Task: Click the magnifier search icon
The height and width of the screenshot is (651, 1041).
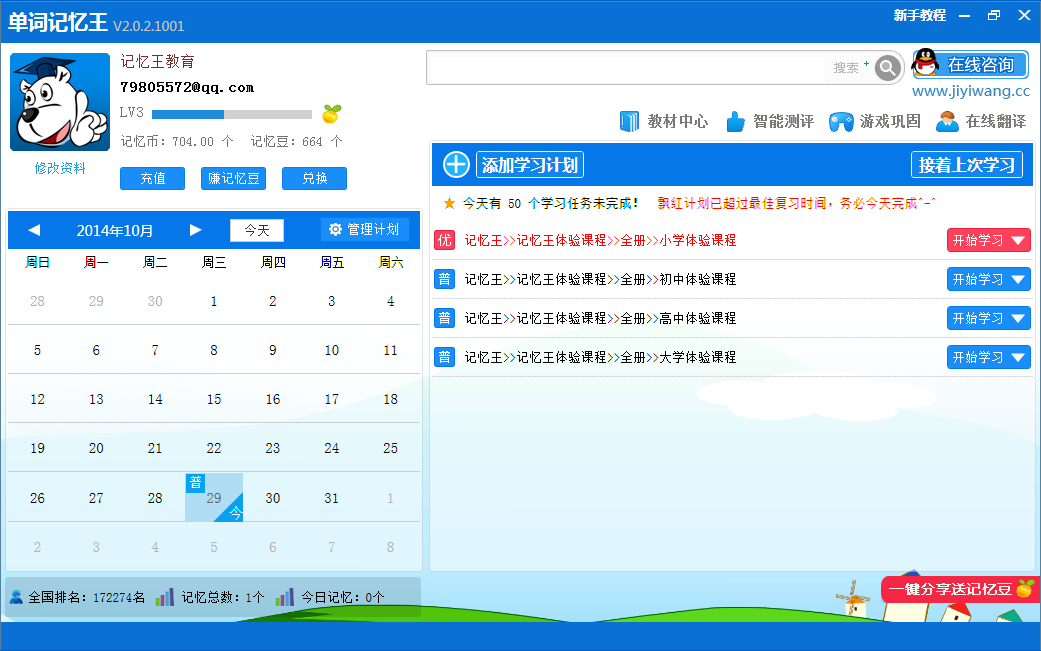Action: coord(887,68)
